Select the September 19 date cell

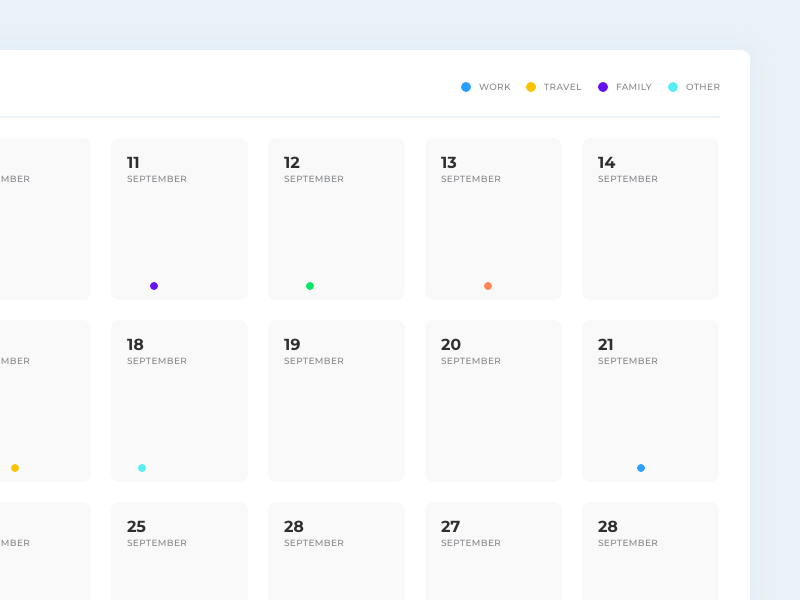(336, 400)
